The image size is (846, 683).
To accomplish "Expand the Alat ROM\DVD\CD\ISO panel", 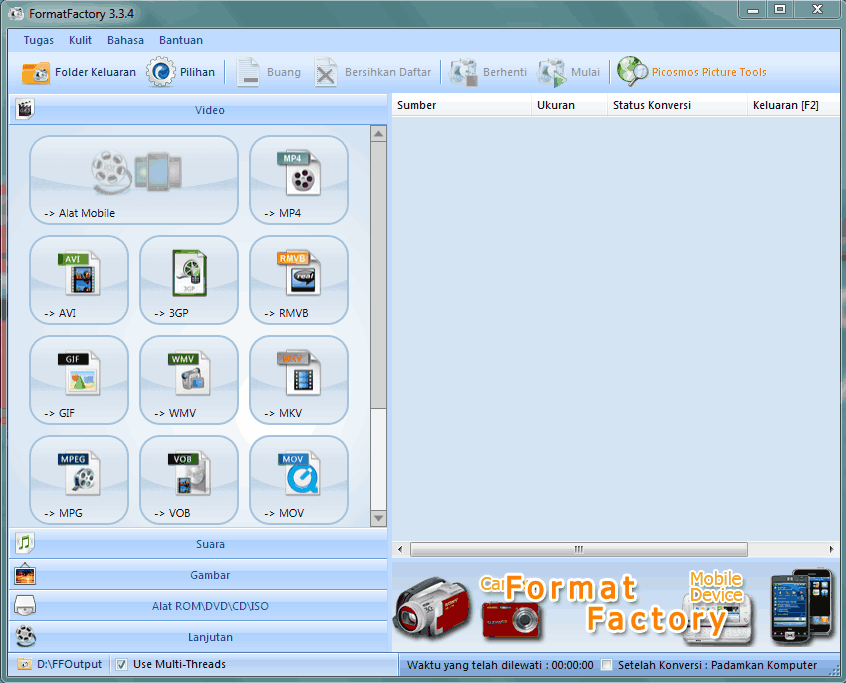I will click(198, 605).
